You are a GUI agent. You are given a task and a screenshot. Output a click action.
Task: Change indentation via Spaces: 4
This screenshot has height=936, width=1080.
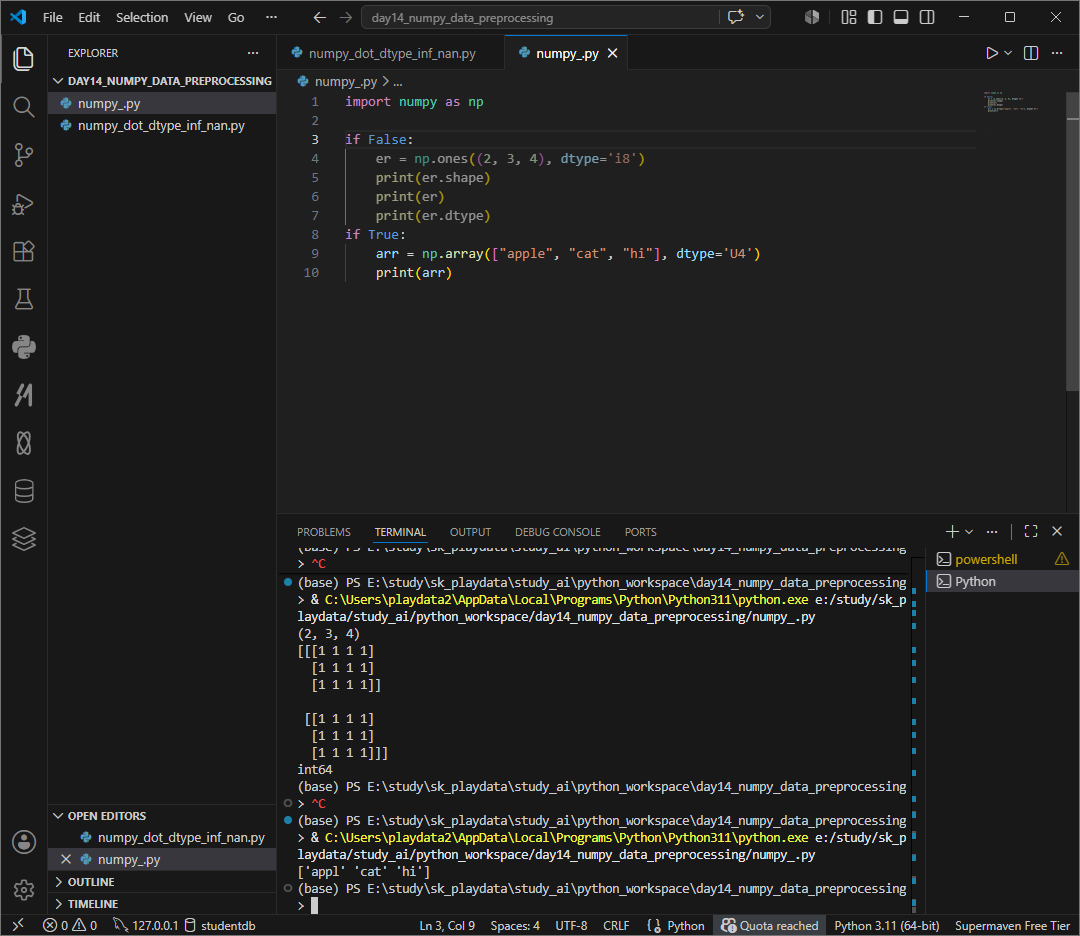[515, 925]
